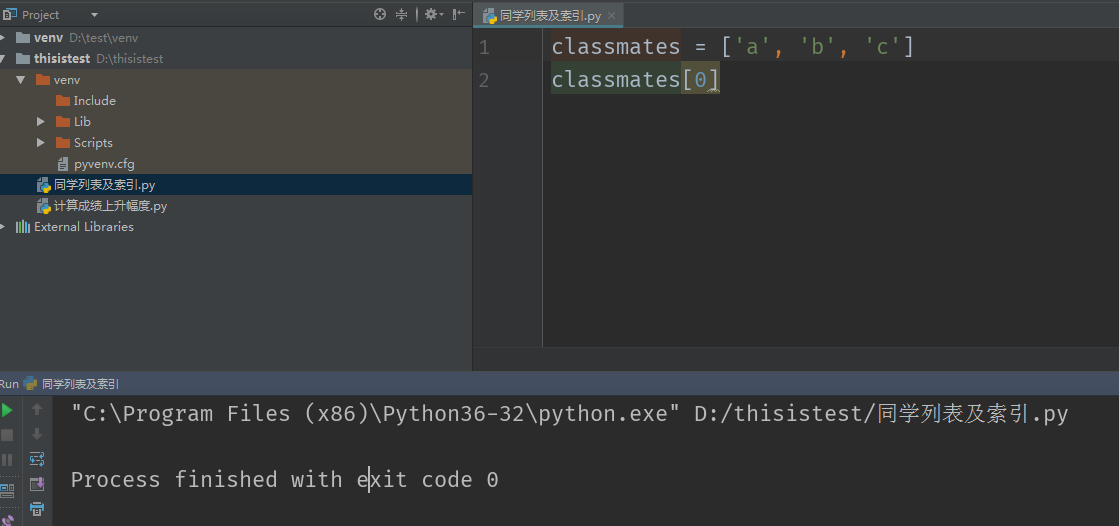Click the Scroll from Source target icon
Screen dimensions: 1119x526
[x=379, y=14]
